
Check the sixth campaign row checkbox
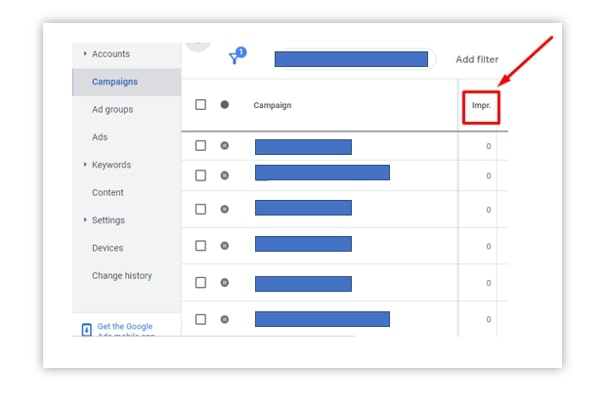click(x=201, y=319)
